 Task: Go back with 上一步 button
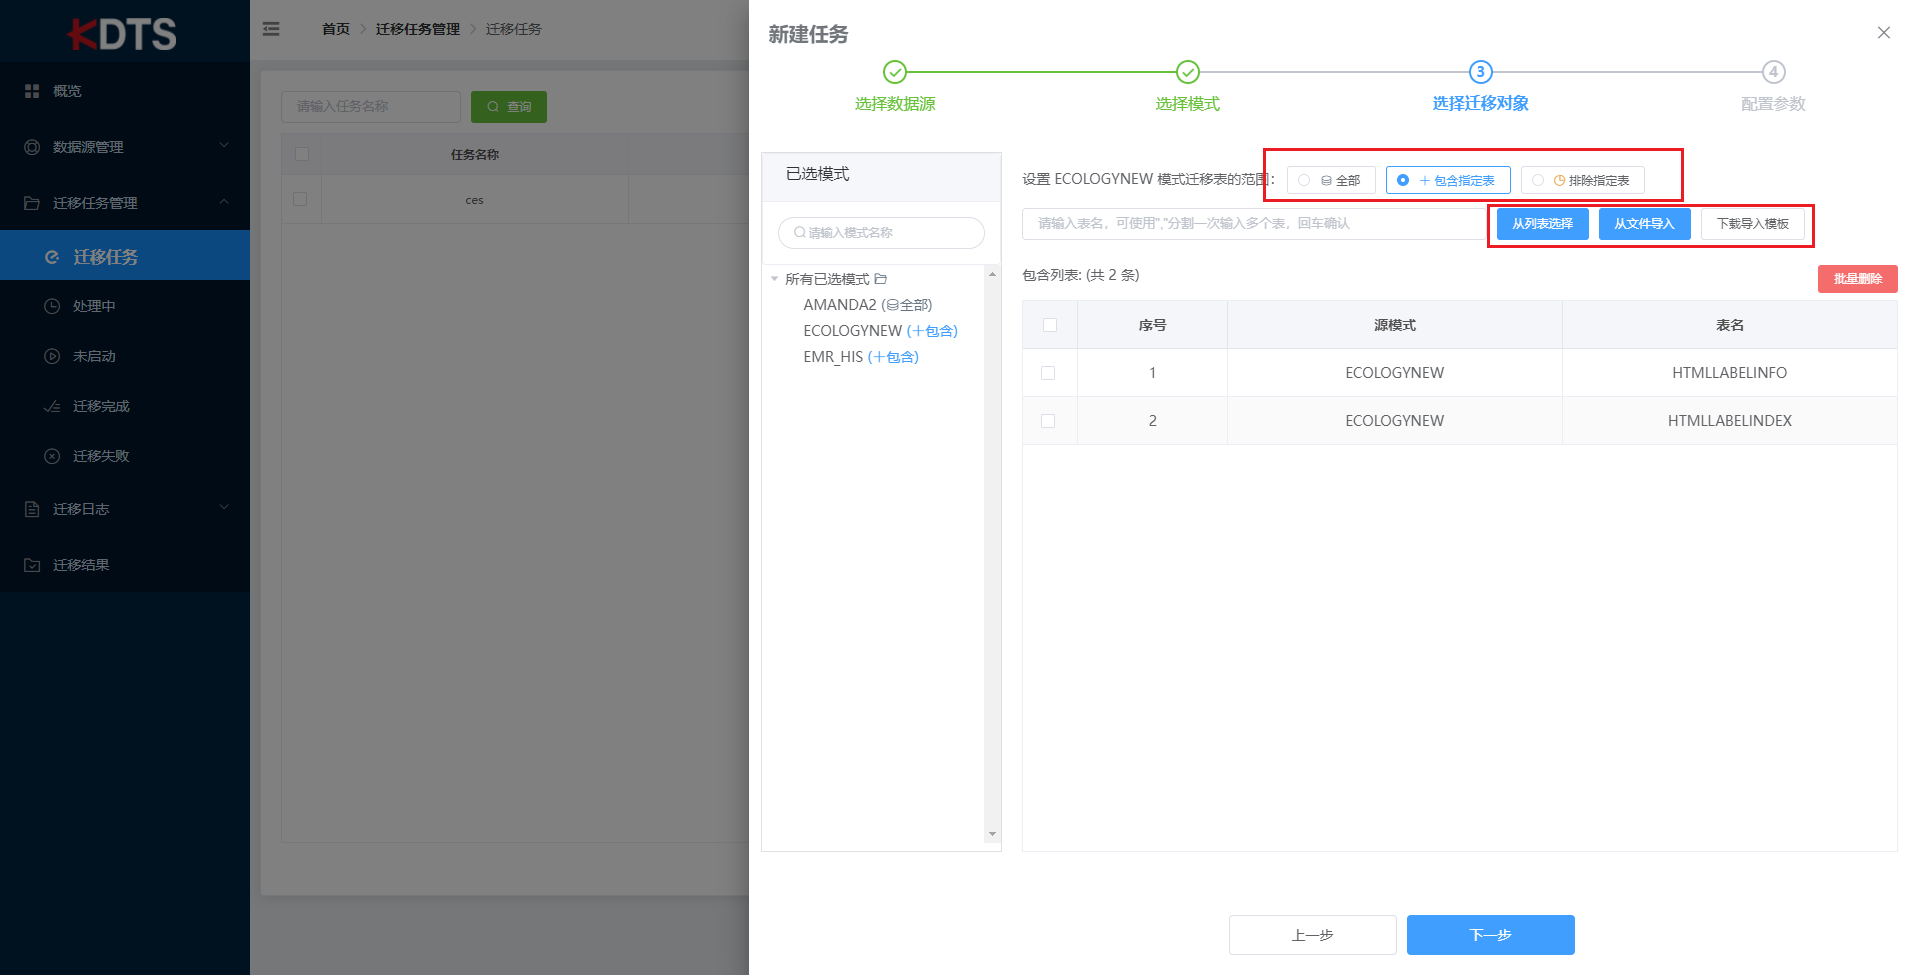[x=1312, y=935]
